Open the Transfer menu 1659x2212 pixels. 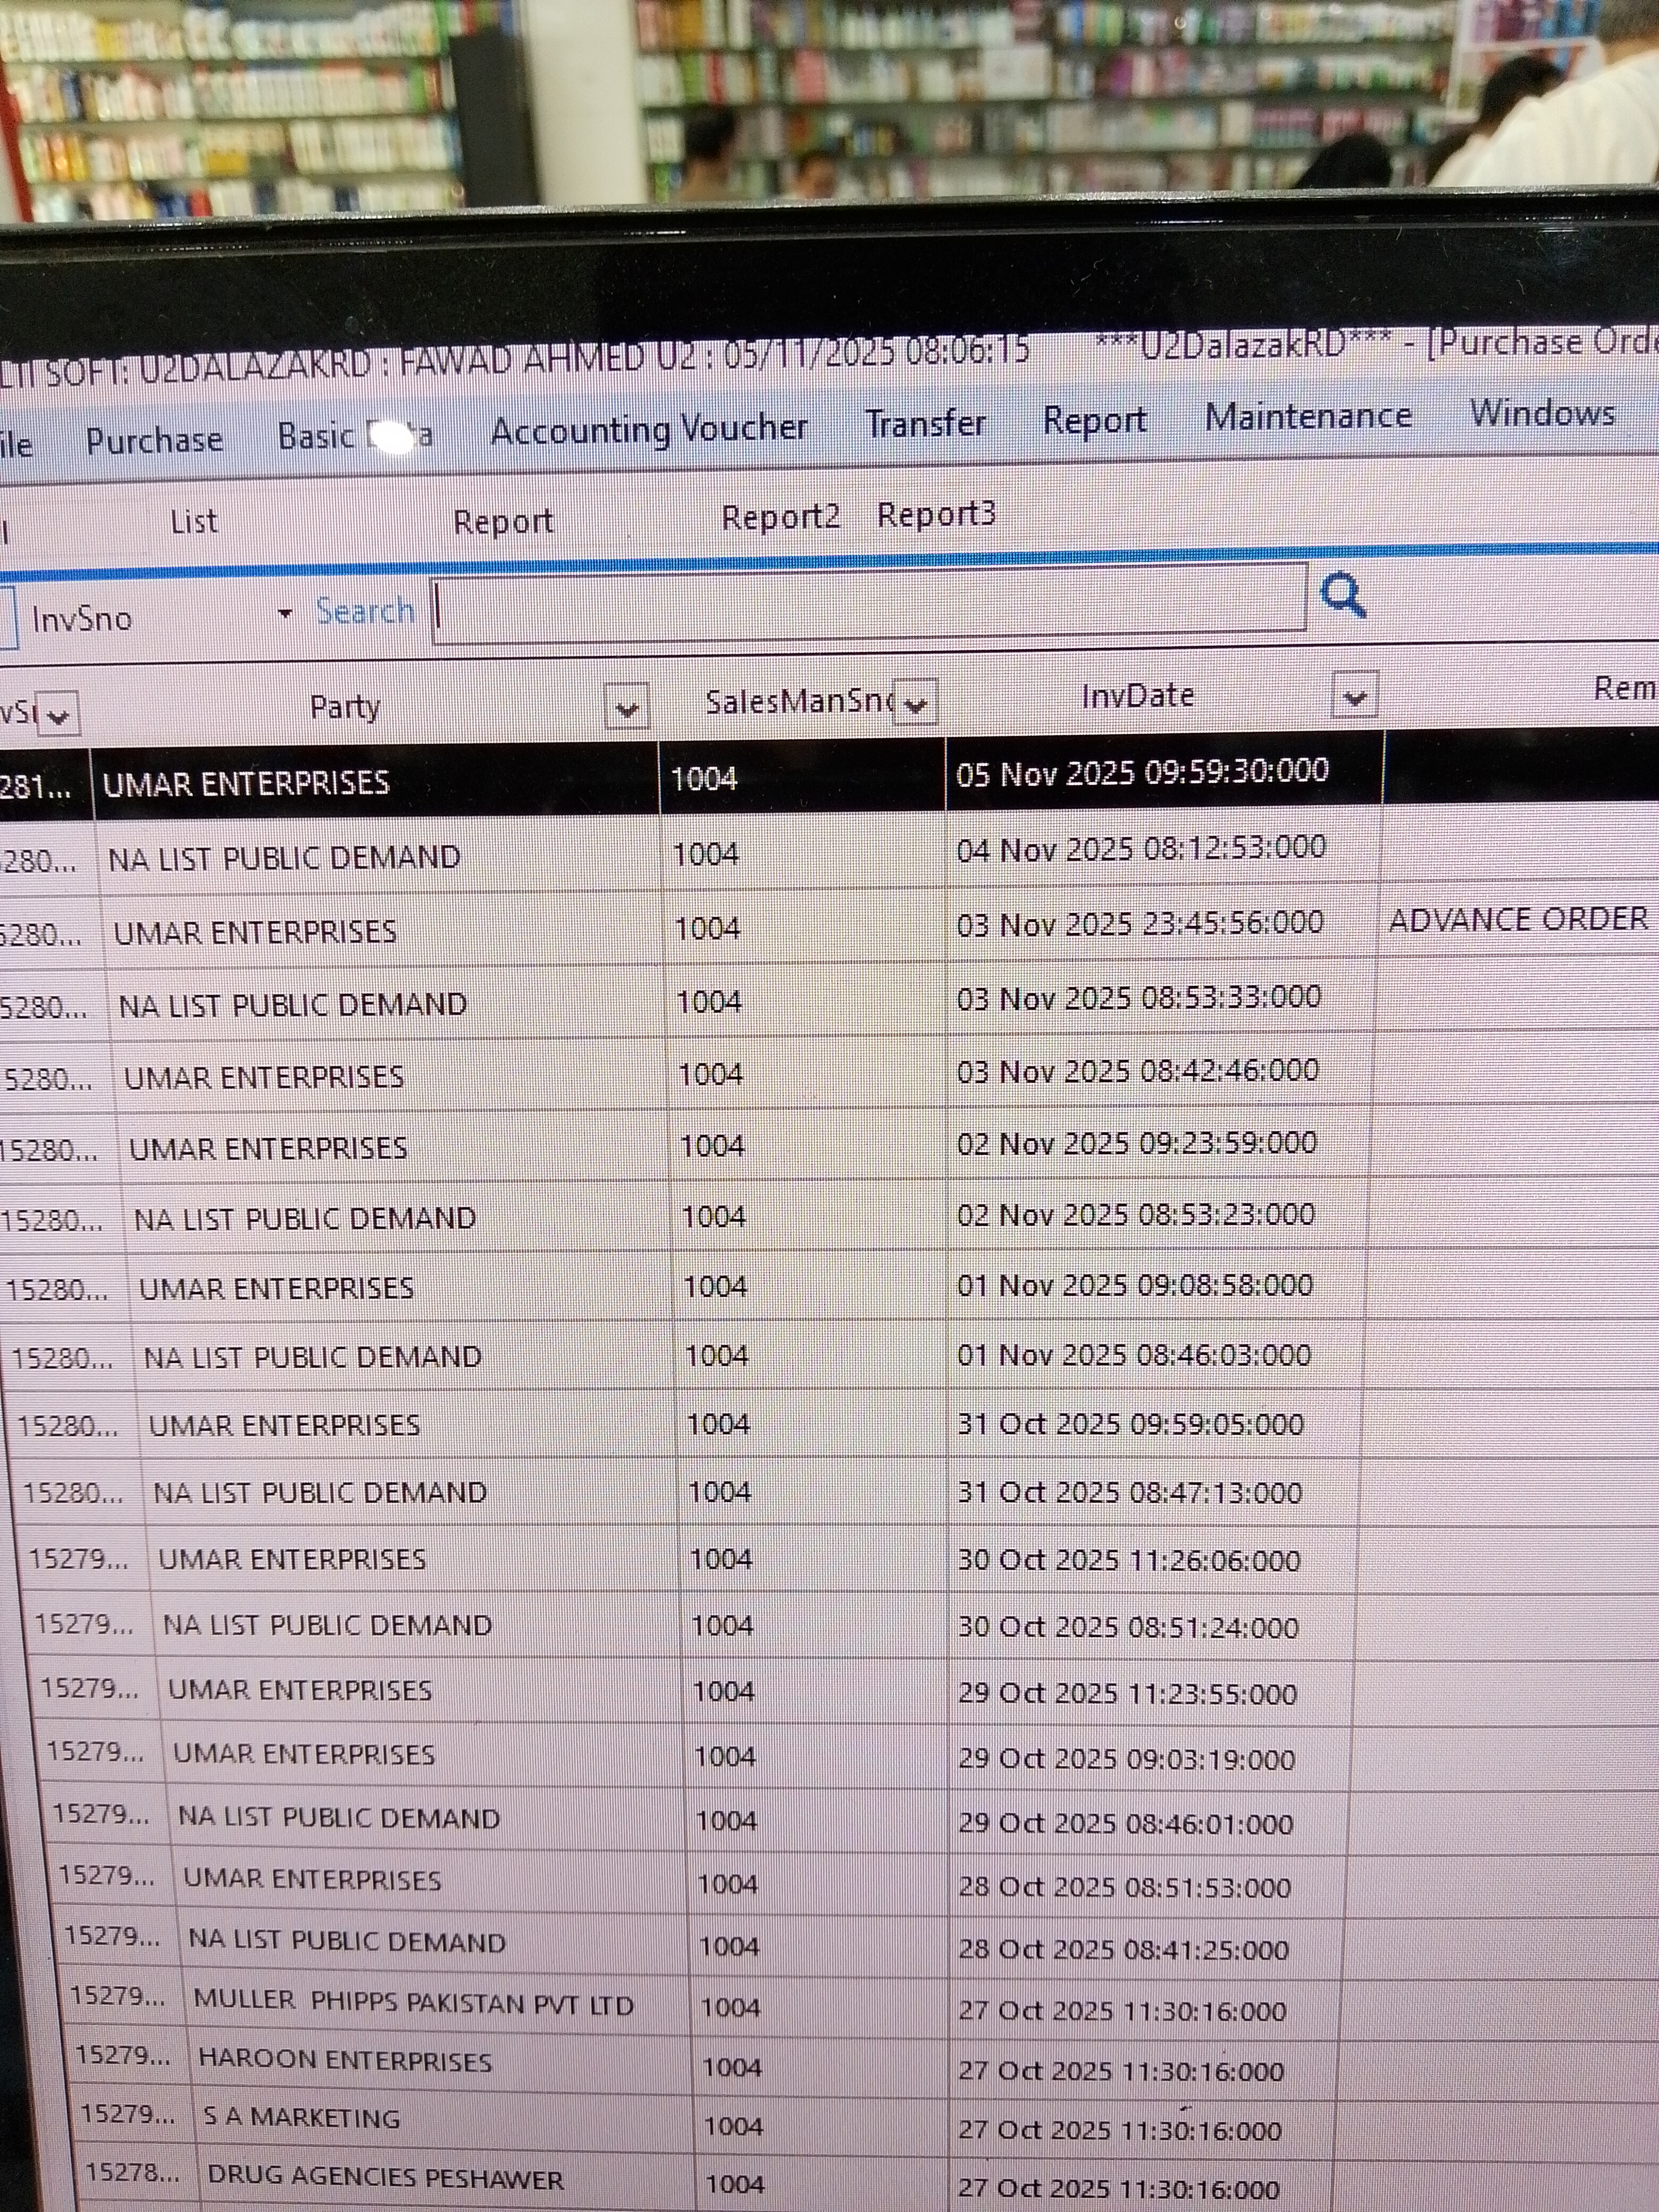click(925, 424)
